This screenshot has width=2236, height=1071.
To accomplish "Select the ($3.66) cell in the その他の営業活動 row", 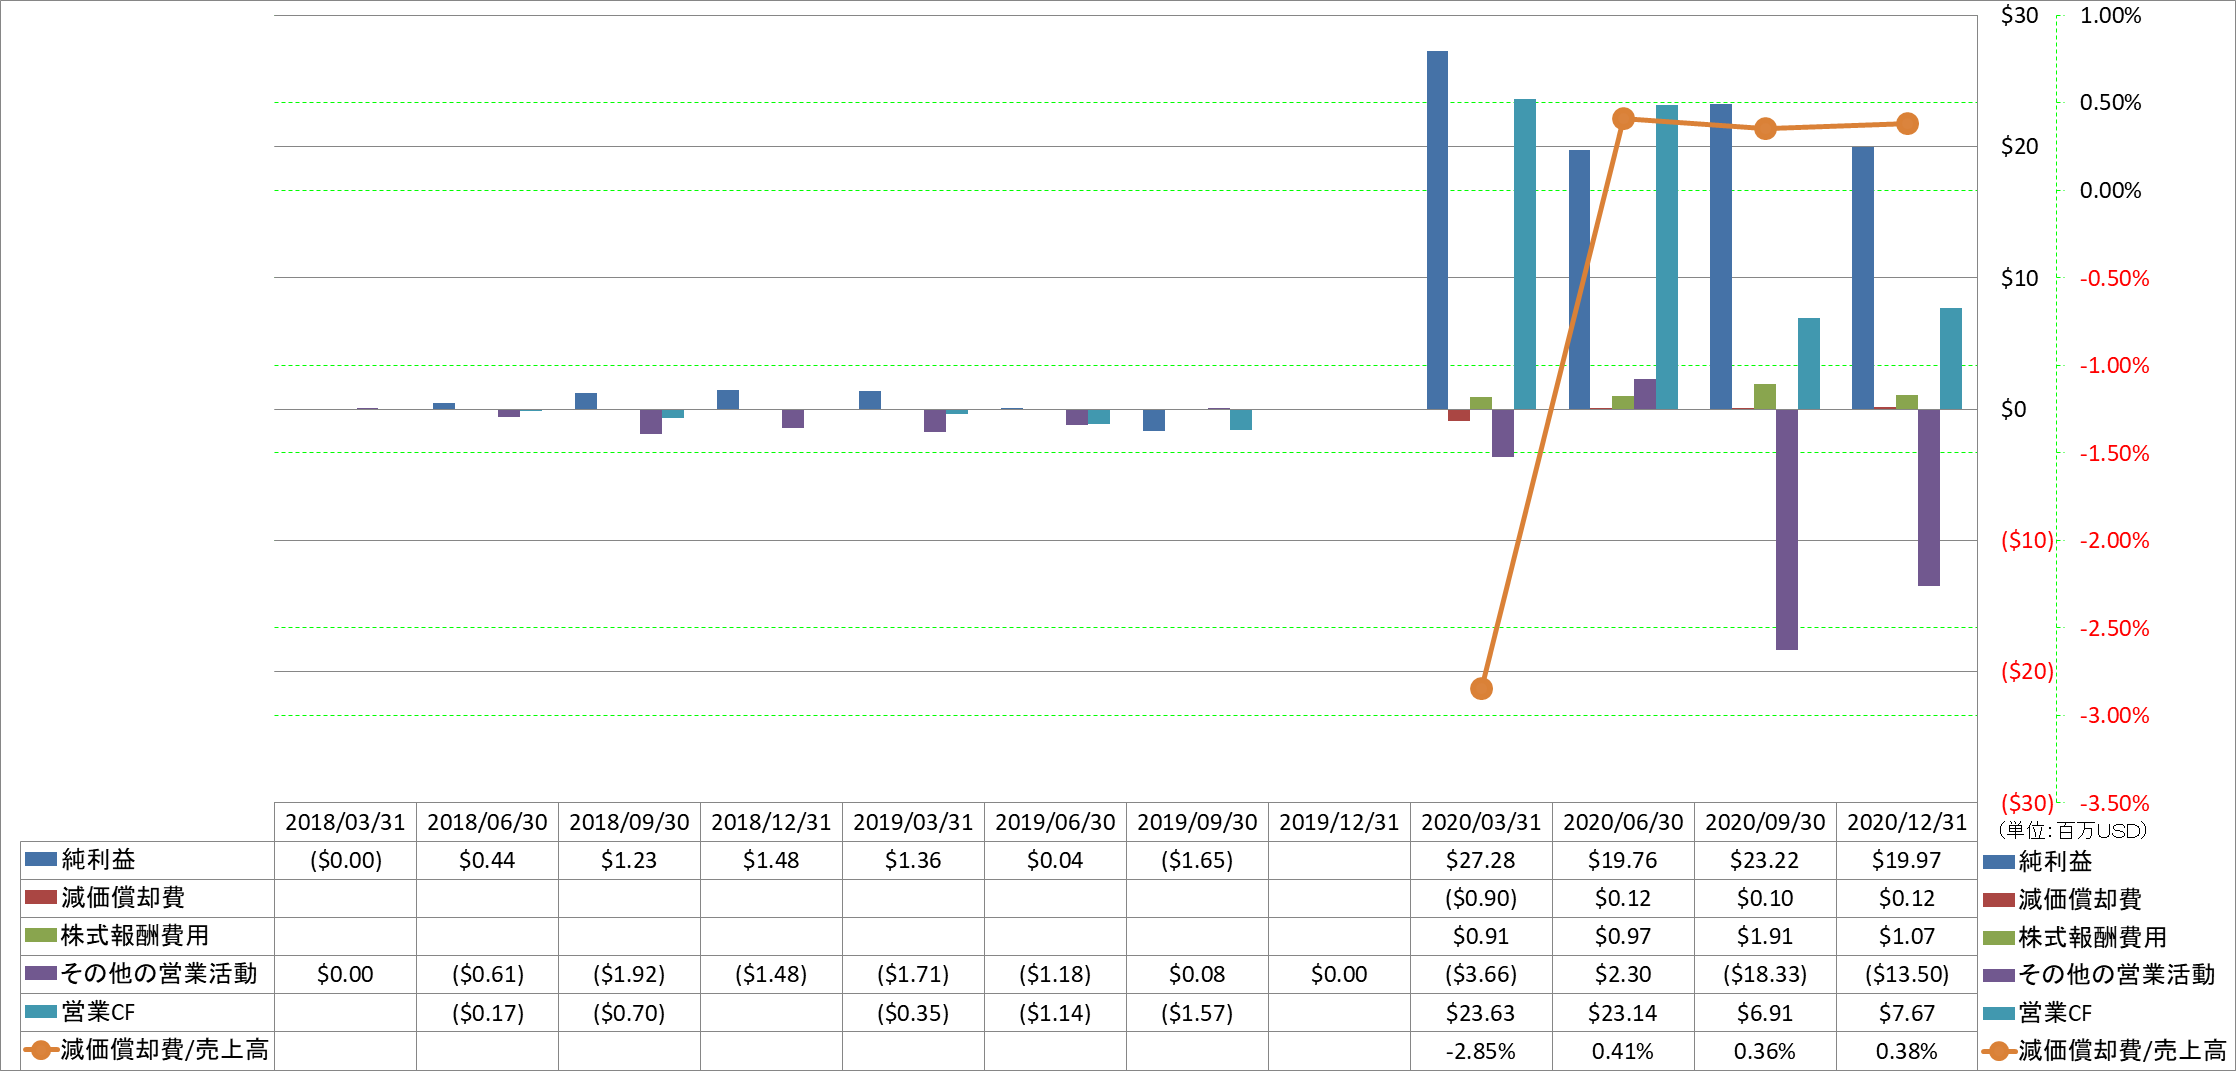I will (x=1481, y=974).
